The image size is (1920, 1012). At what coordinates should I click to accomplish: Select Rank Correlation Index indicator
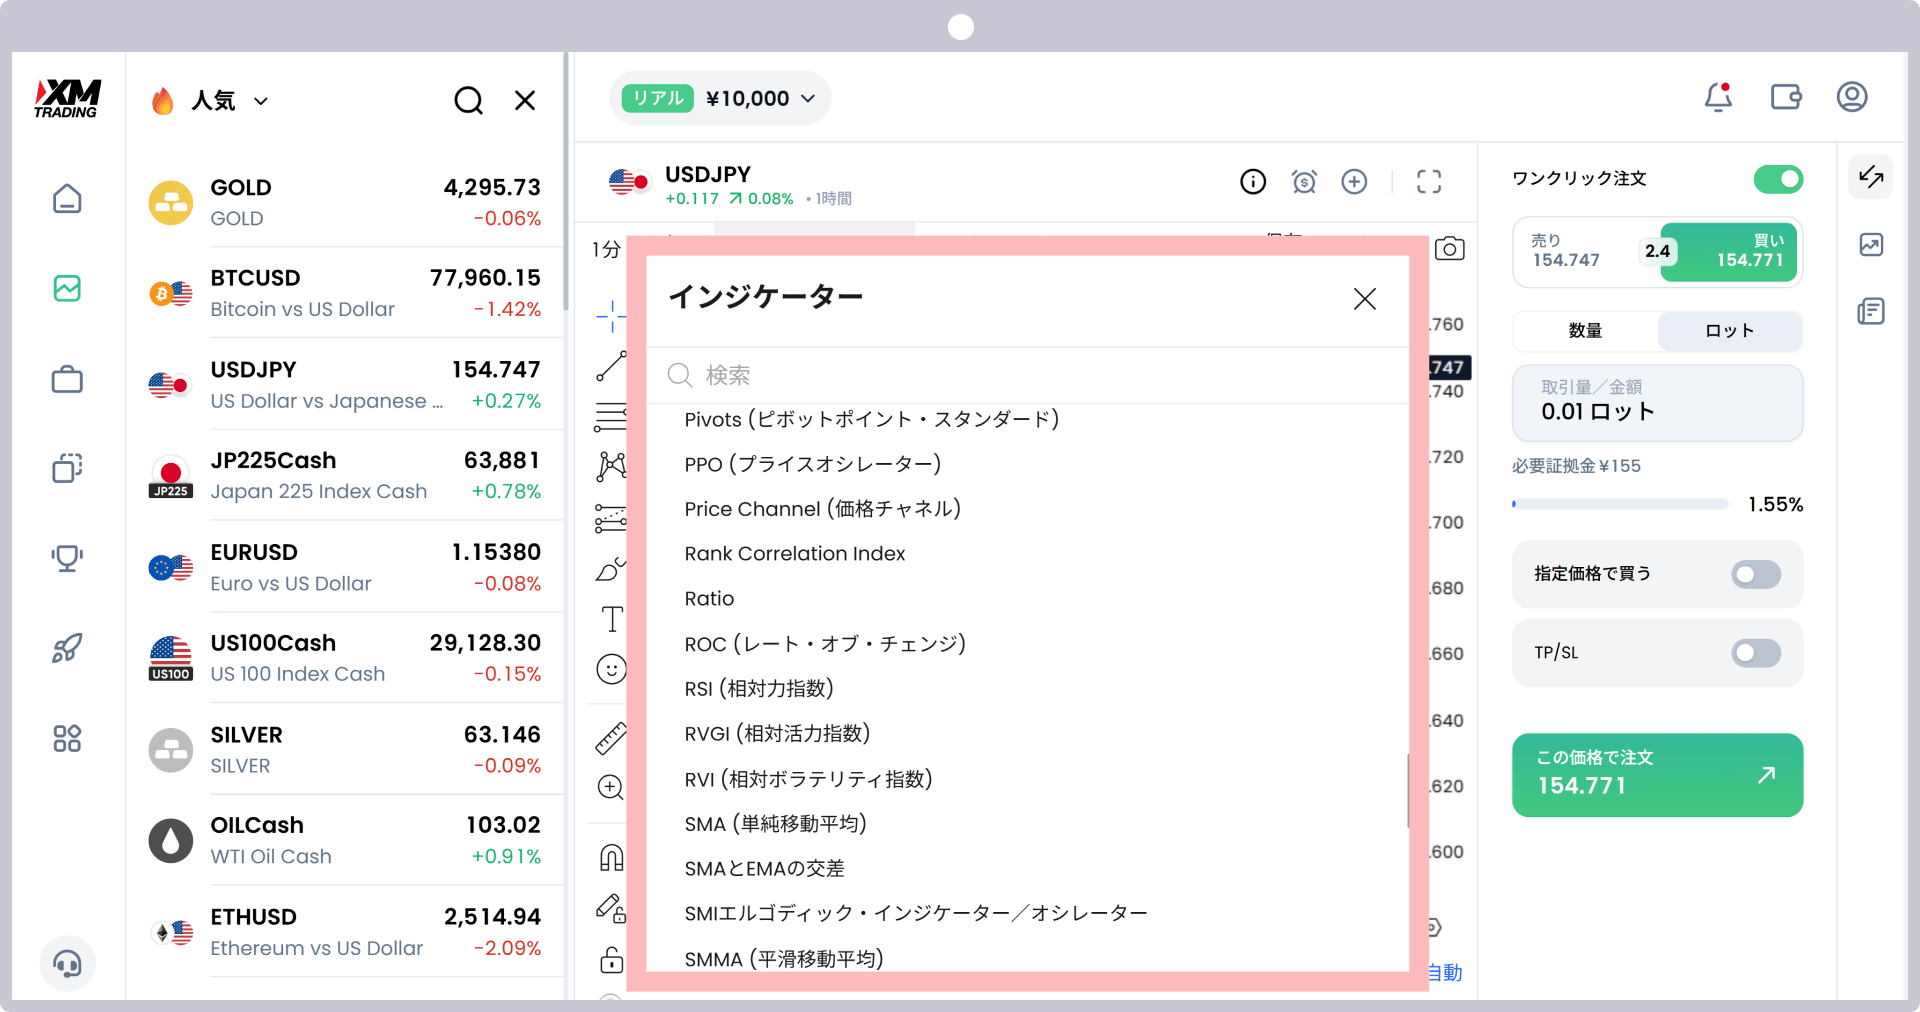794,554
